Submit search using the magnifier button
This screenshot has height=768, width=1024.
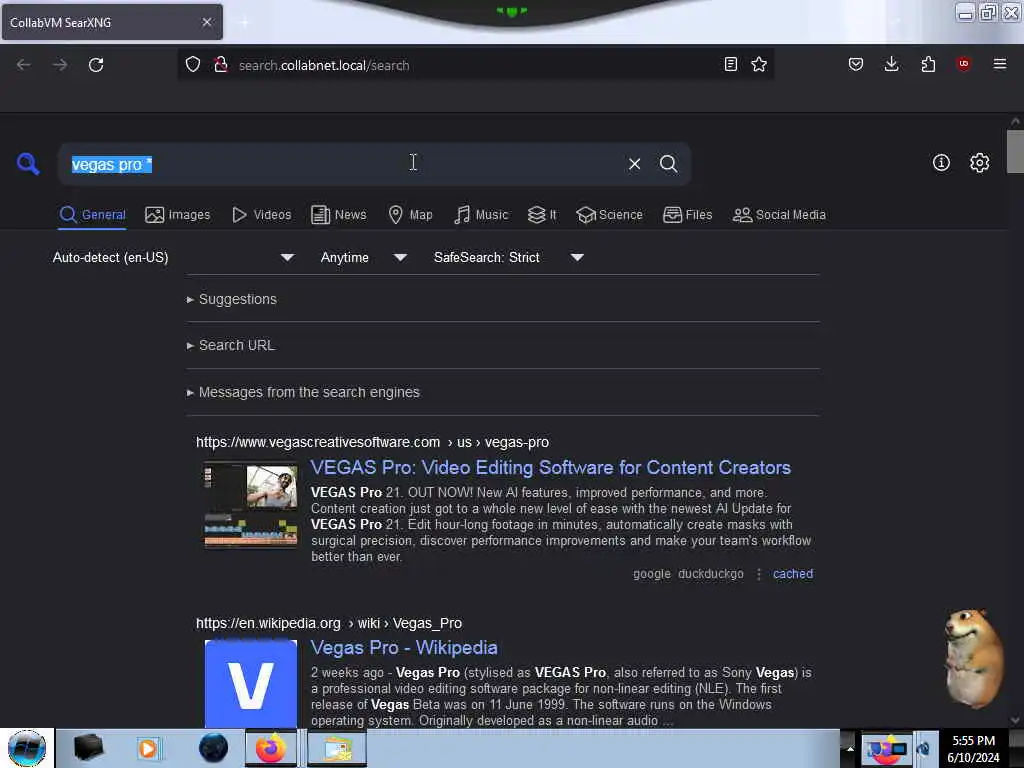tap(668, 164)
